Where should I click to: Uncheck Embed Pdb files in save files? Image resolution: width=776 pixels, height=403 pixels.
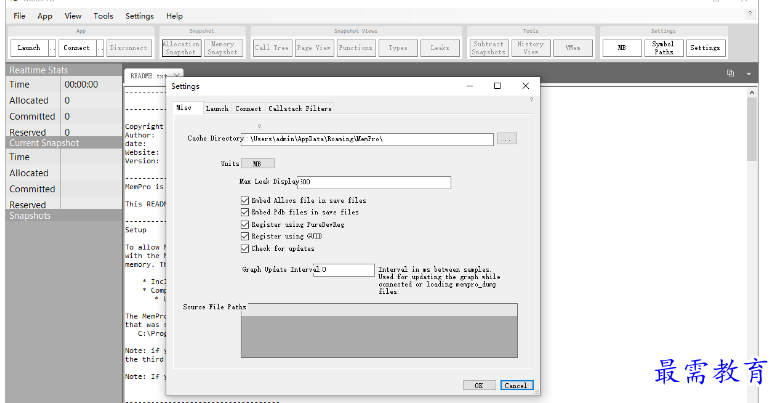(245, 212)
